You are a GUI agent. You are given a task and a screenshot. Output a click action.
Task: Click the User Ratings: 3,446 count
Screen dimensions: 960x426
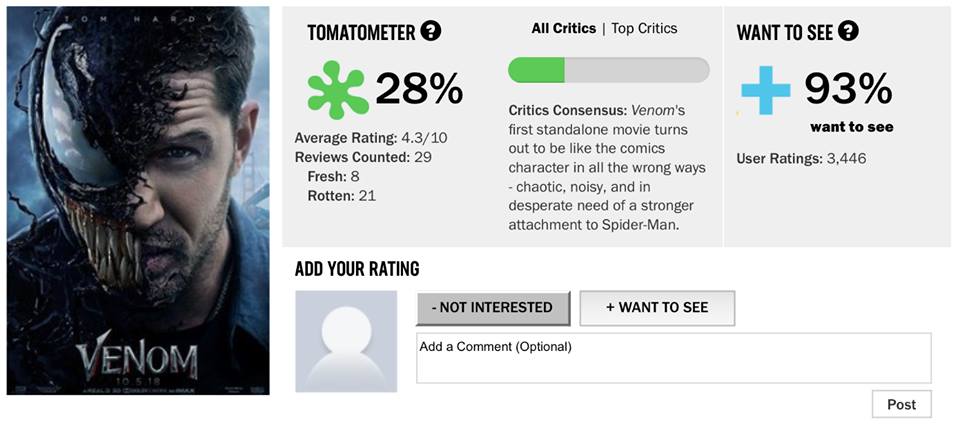801,158
